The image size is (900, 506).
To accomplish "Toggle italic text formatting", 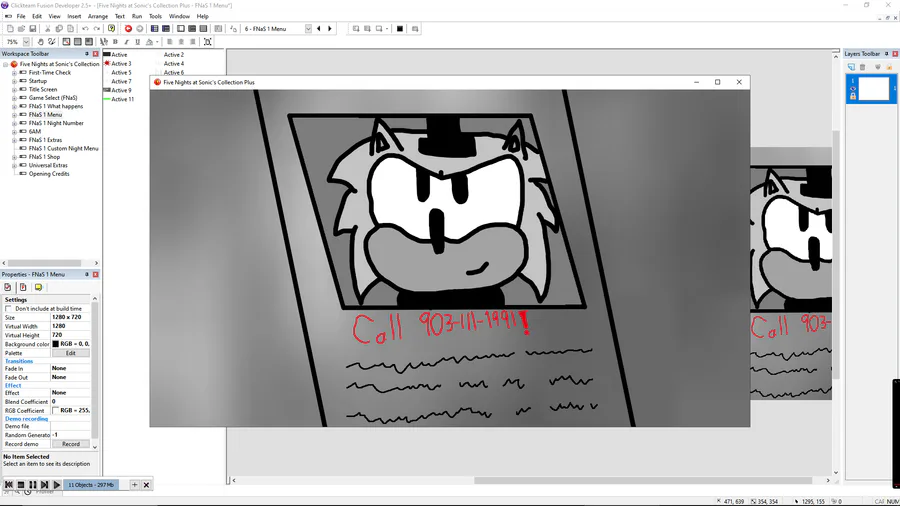I will pyautogui.click(x=126, y=42).
